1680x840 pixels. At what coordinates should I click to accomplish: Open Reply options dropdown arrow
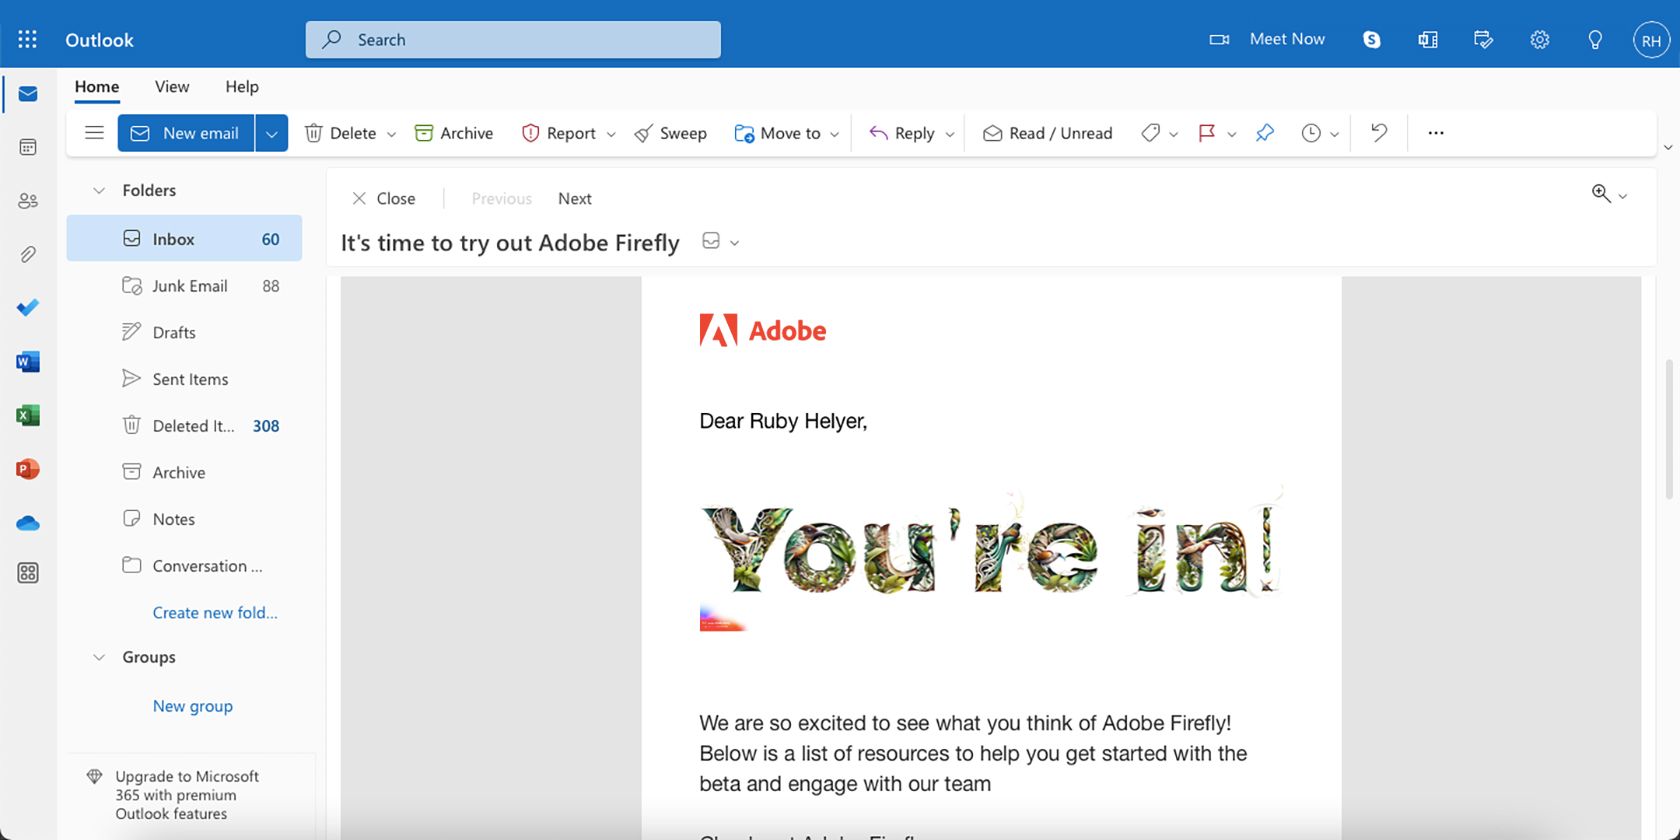tap(950, 134)
